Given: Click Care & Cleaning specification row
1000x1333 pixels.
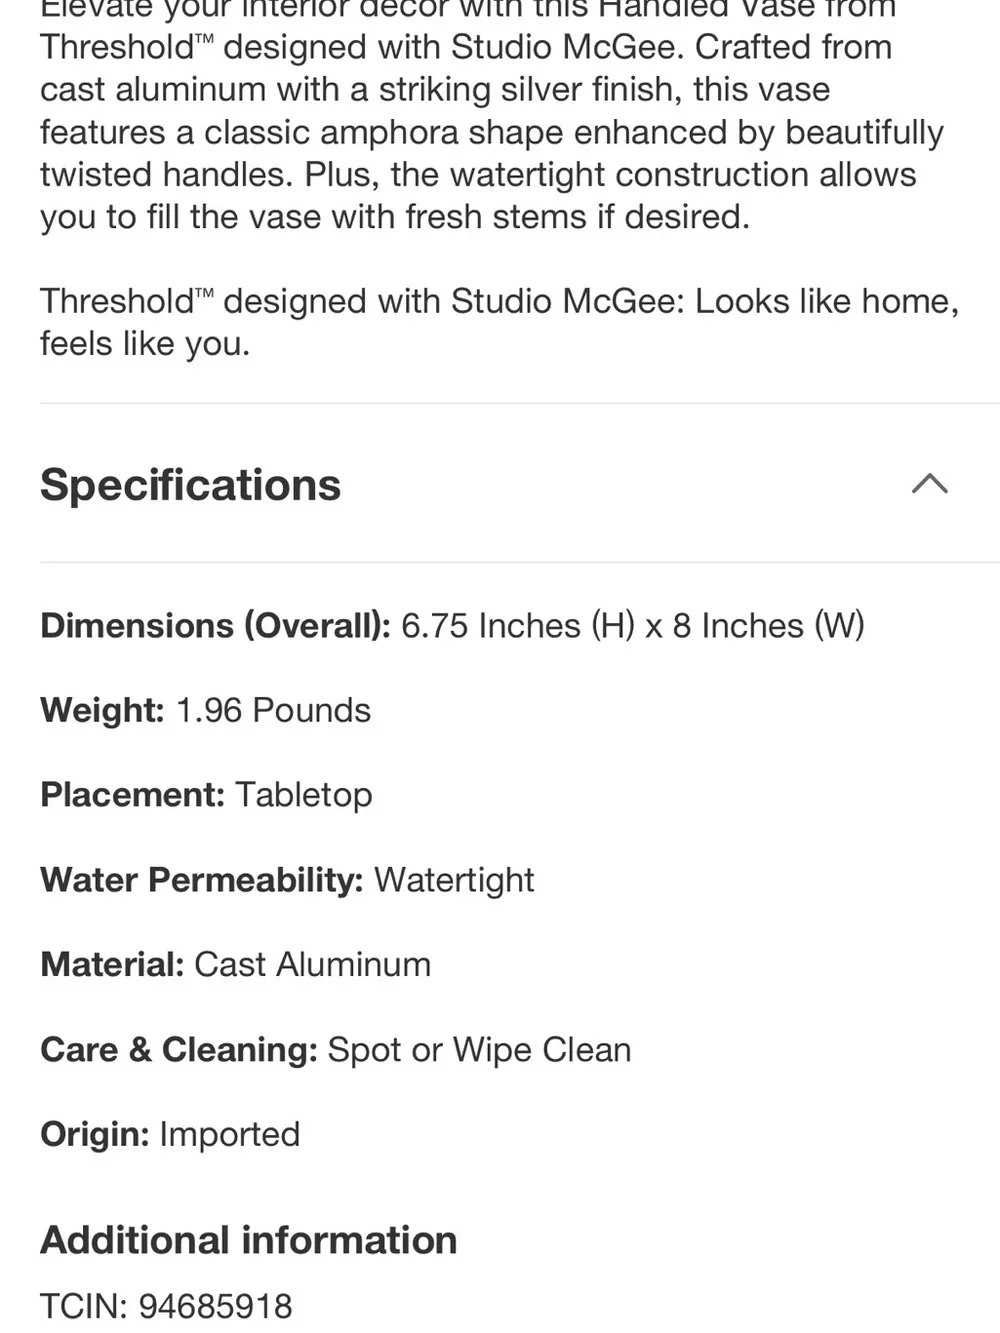Looking at the screenshot, I should coord(335,1050).
